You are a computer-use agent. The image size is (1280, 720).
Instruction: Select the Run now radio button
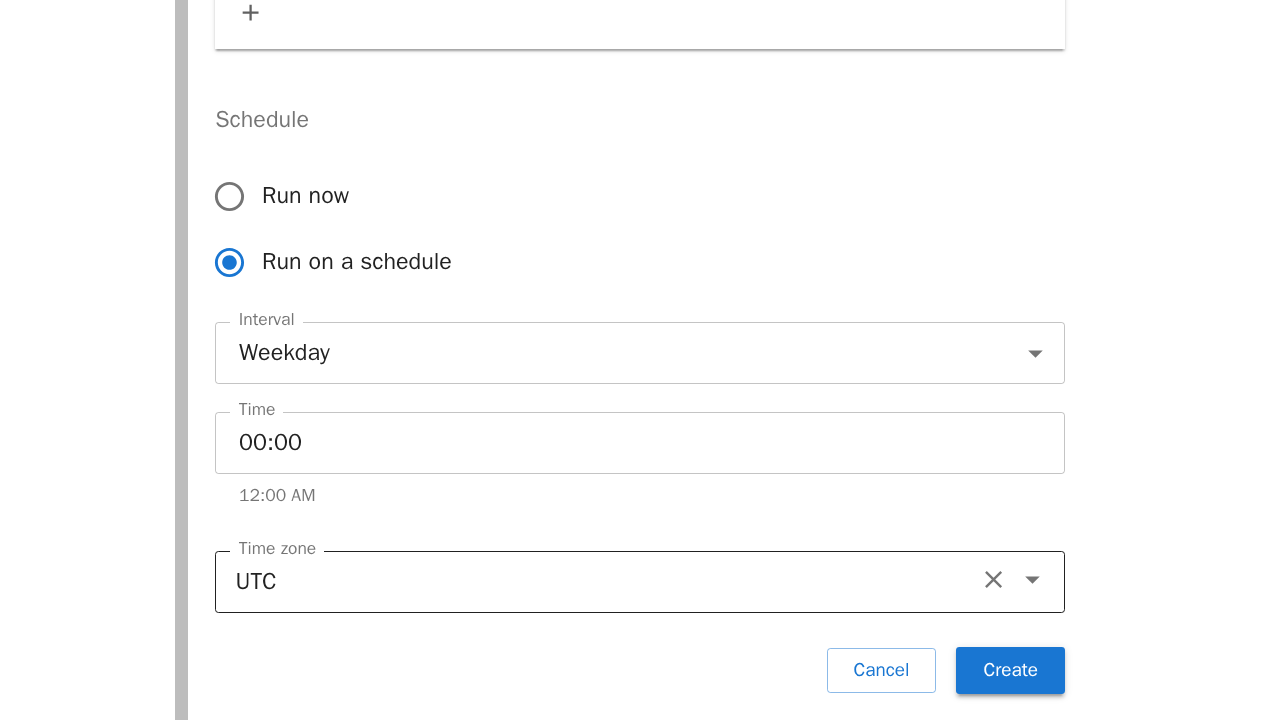pyautogui.click(x=230, y=196)
